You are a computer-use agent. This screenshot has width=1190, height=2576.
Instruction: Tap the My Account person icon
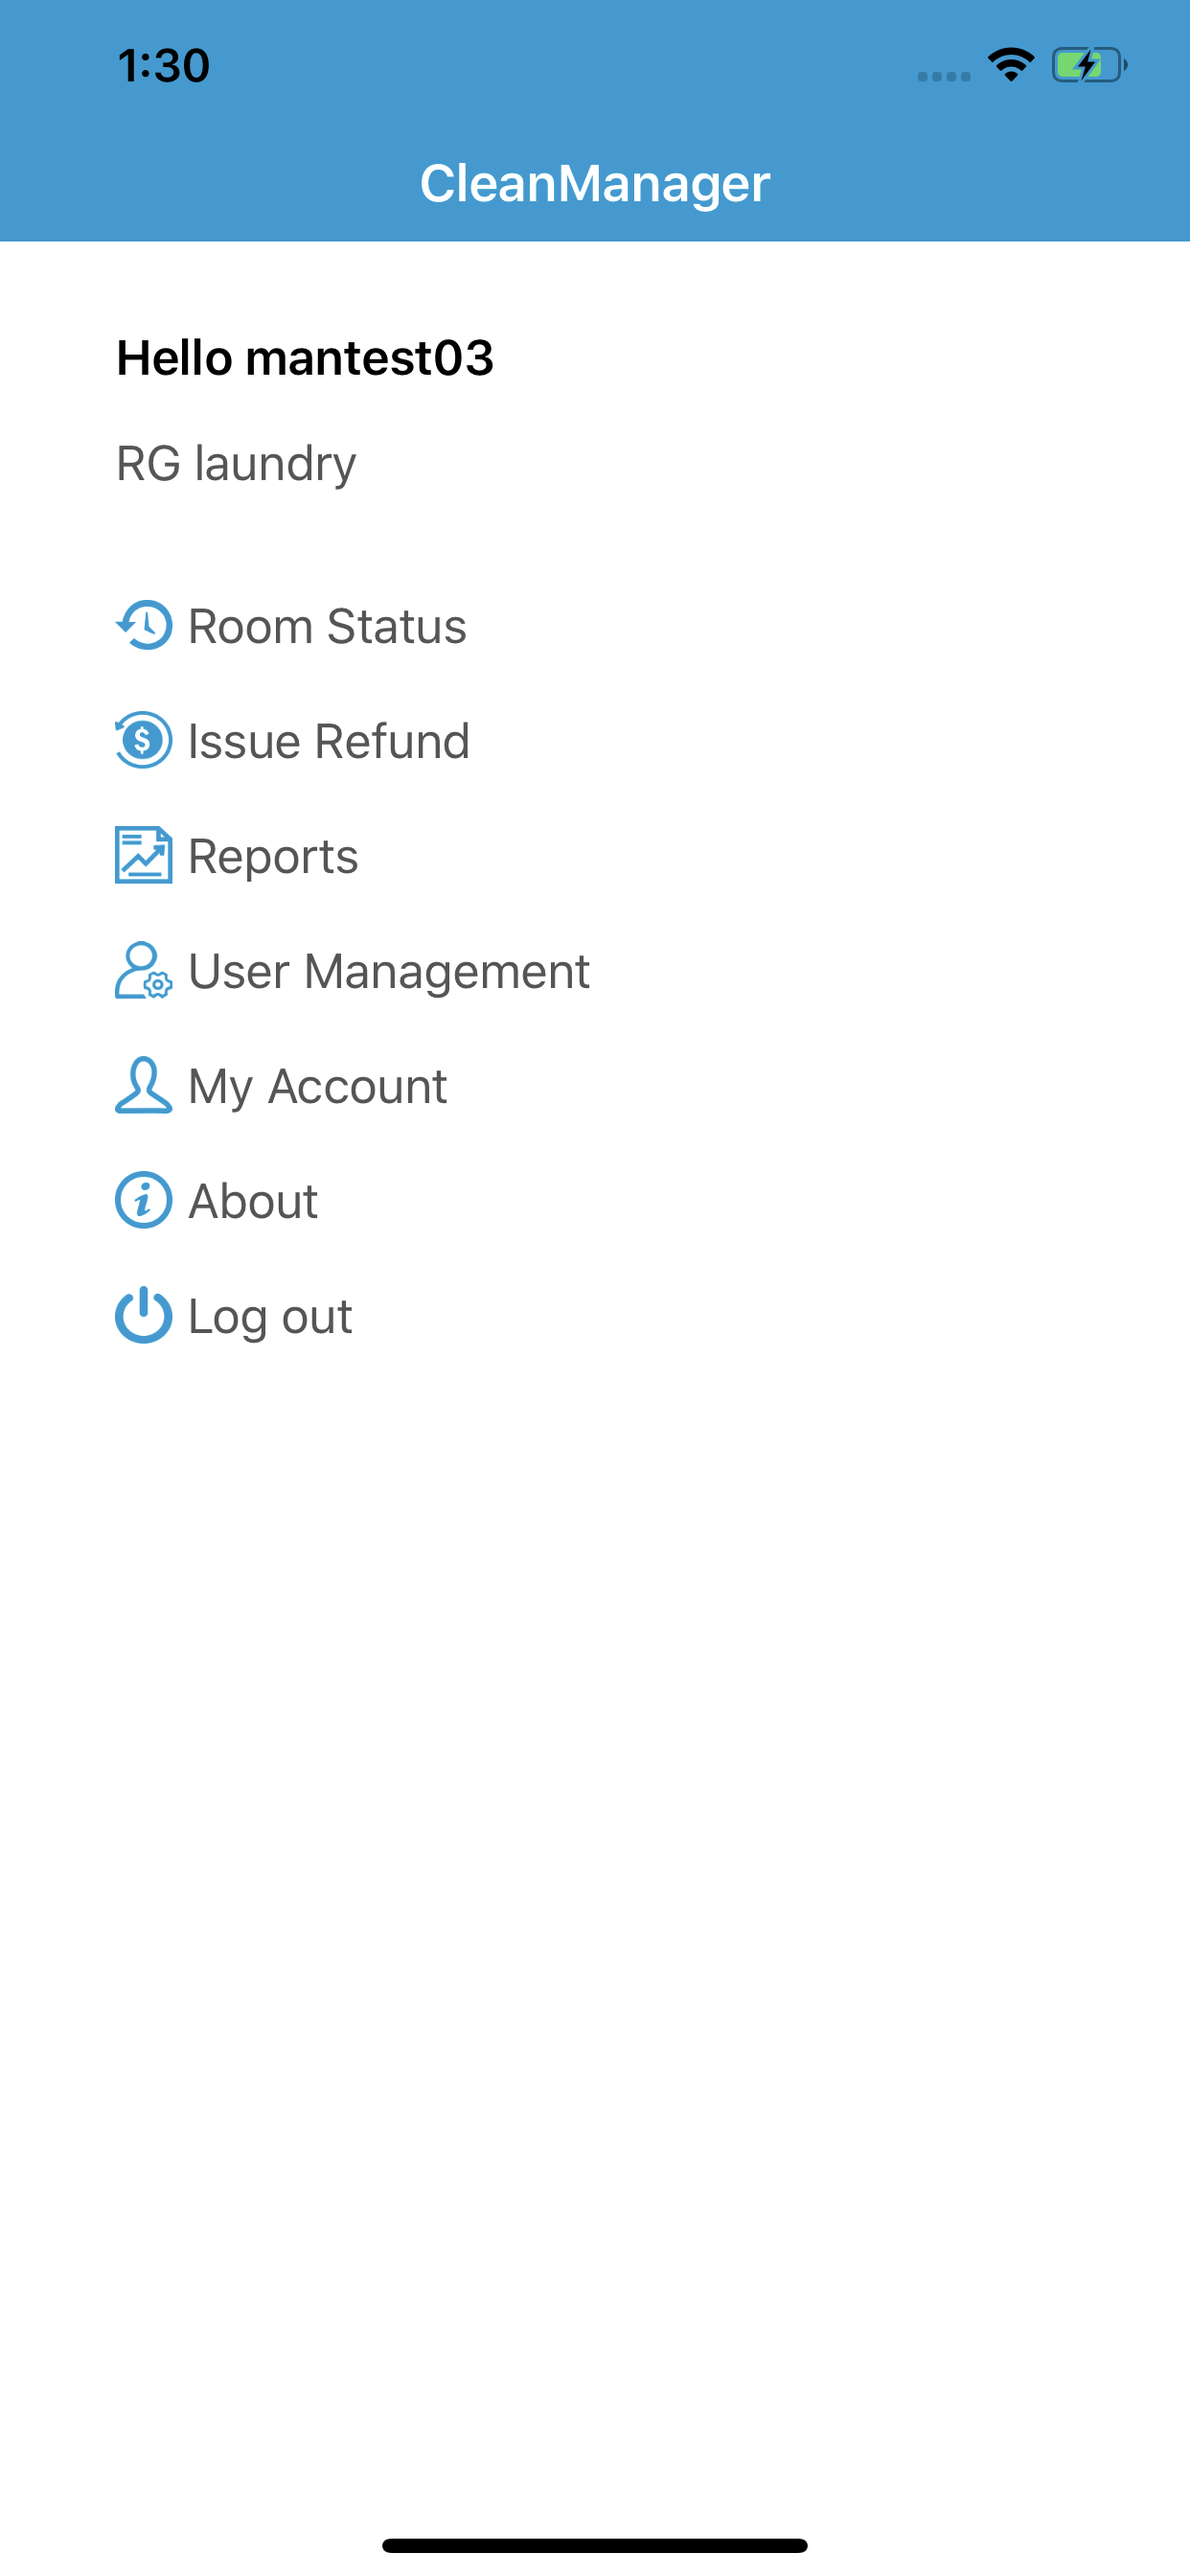(144, 1086)
